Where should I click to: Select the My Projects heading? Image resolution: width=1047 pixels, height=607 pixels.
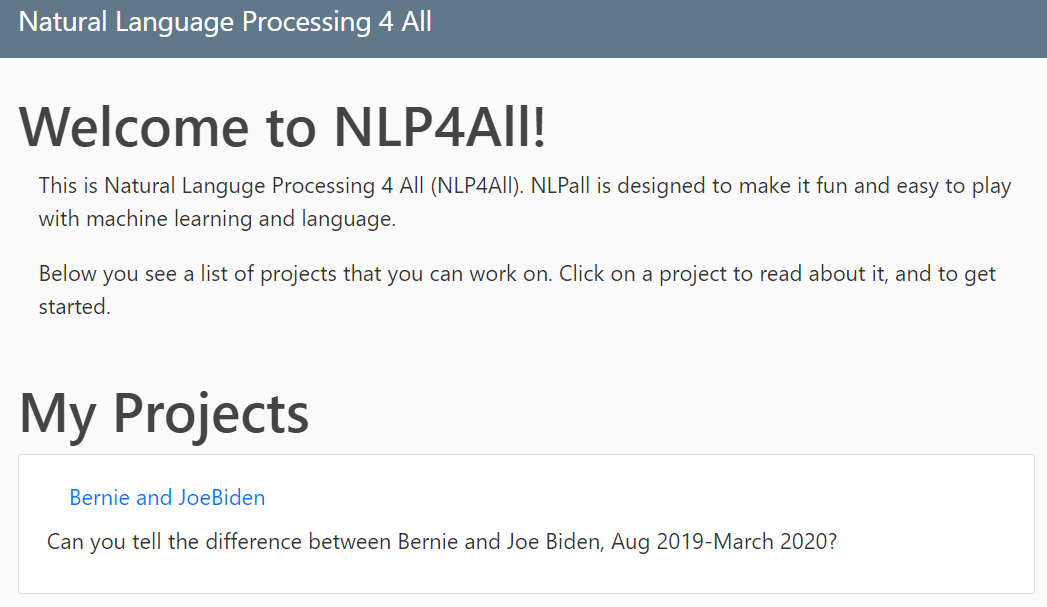[x=164, y=412]
